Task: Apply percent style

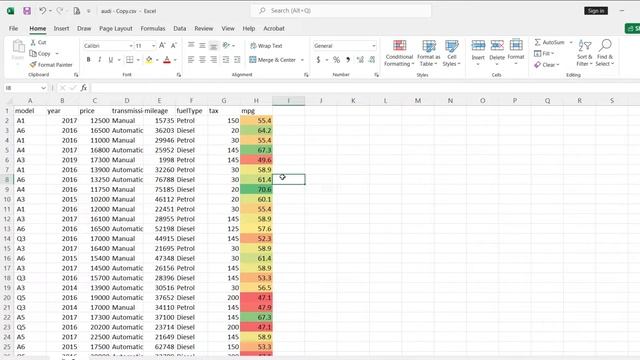Action: (x=336, y=60)
